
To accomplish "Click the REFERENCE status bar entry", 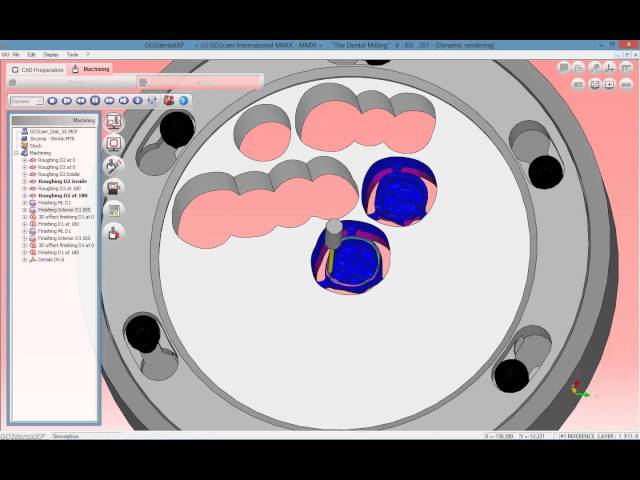I will tap(578, 436).
